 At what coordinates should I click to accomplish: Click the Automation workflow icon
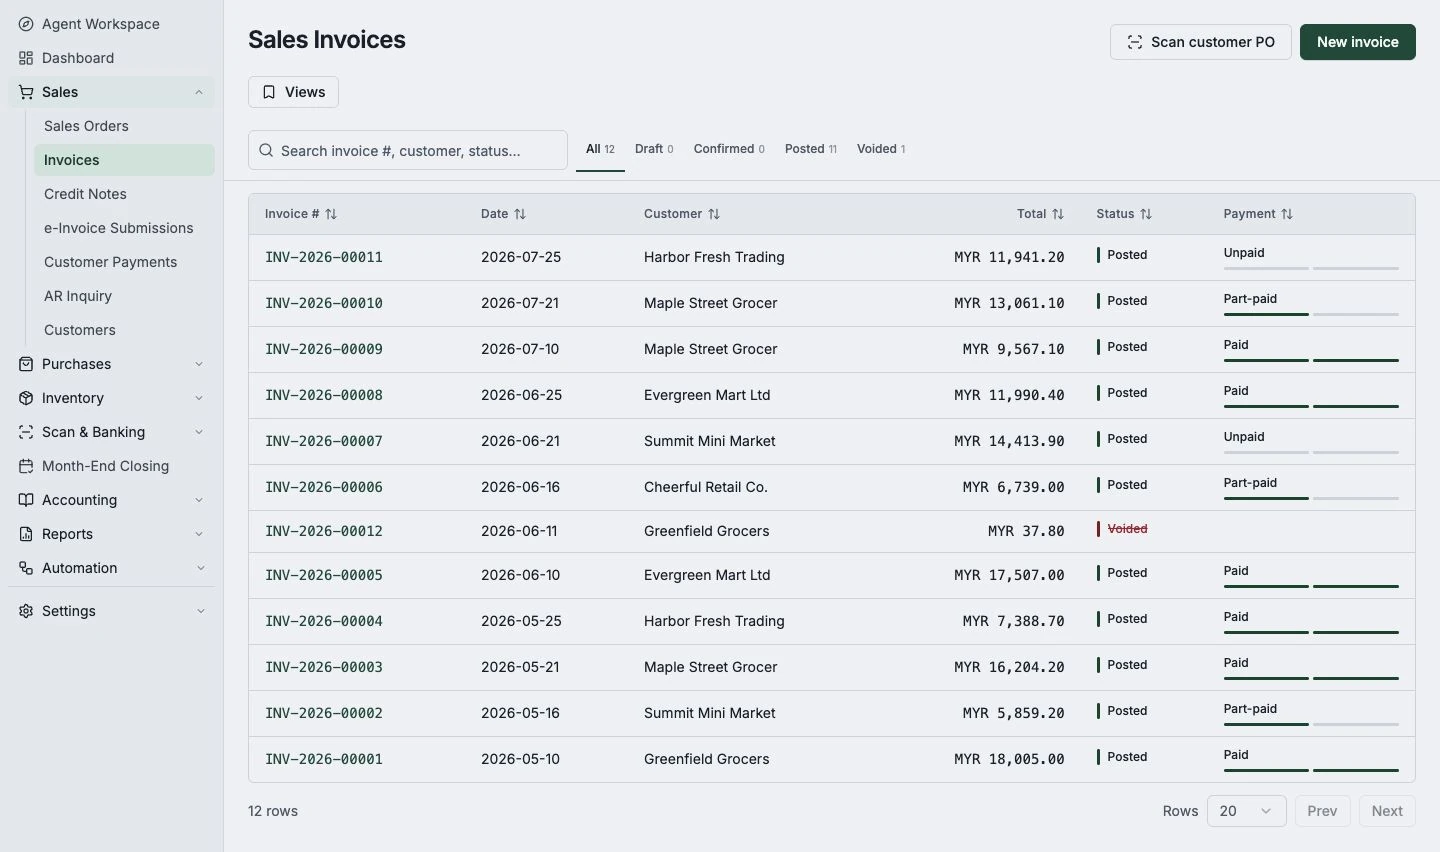(26, 568)
